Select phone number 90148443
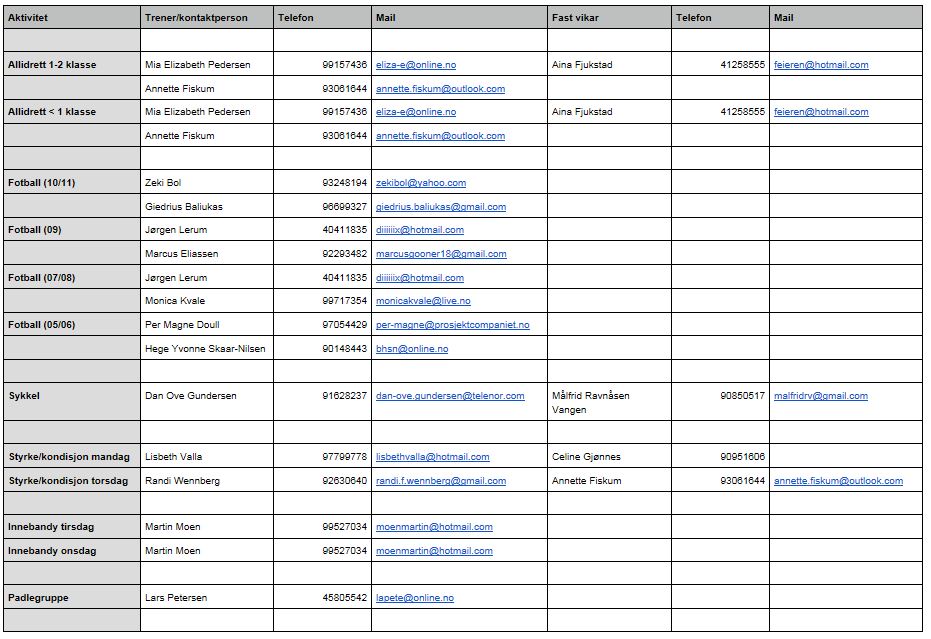This screenshot has height=639, width=931. click(344, 349)
